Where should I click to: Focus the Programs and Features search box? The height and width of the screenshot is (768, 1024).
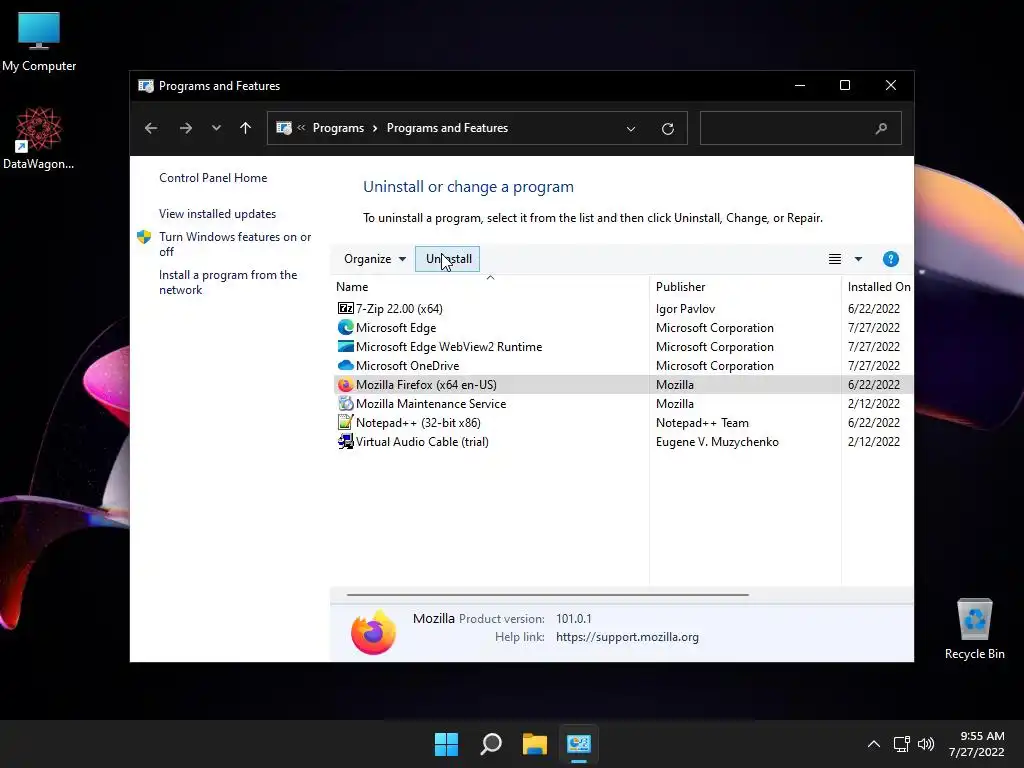coord(801,128)
